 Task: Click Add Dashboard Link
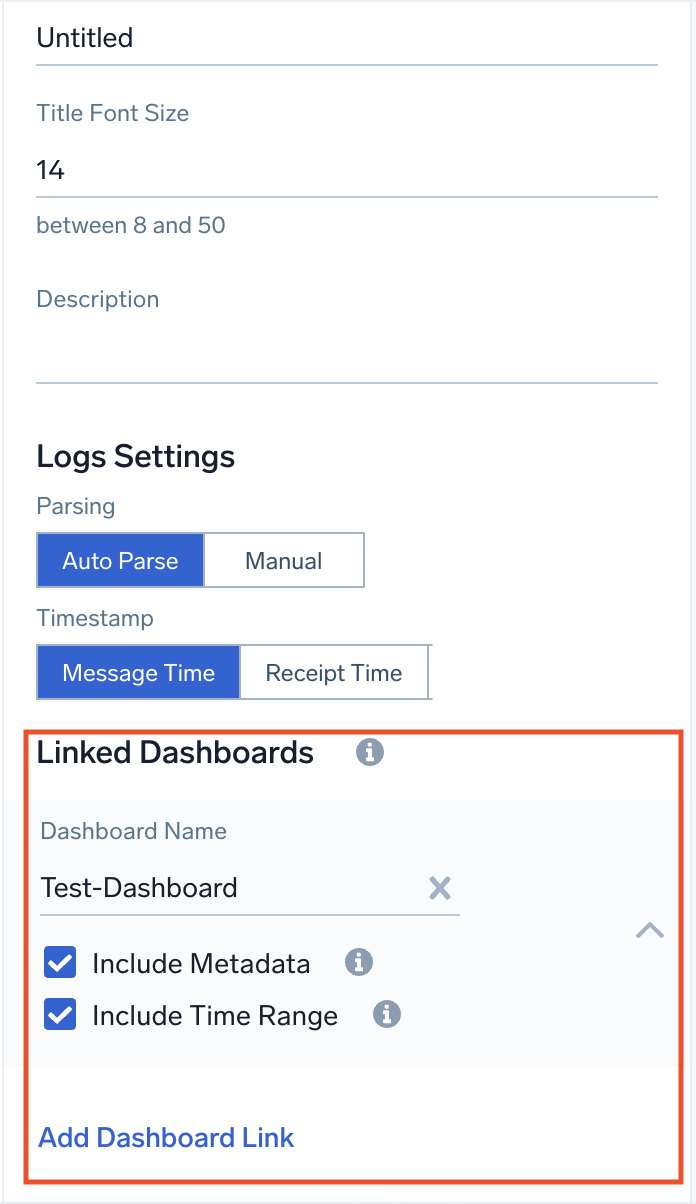166,1138
